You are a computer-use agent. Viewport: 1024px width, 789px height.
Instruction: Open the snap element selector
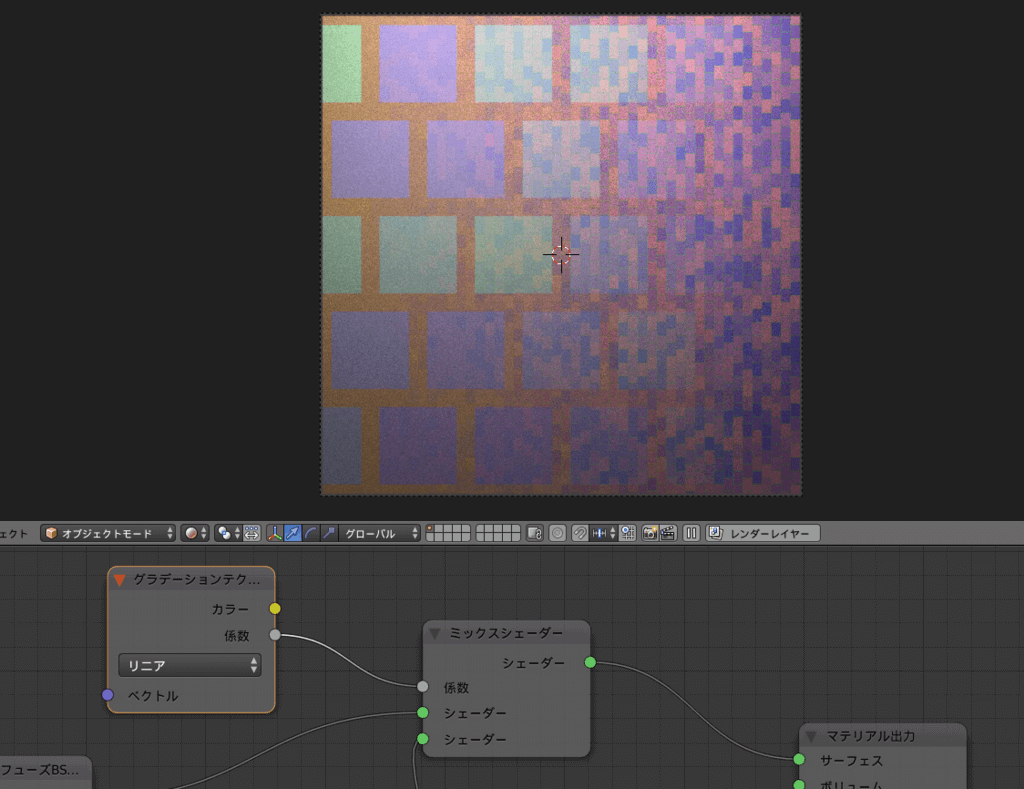tap(603, 534)
